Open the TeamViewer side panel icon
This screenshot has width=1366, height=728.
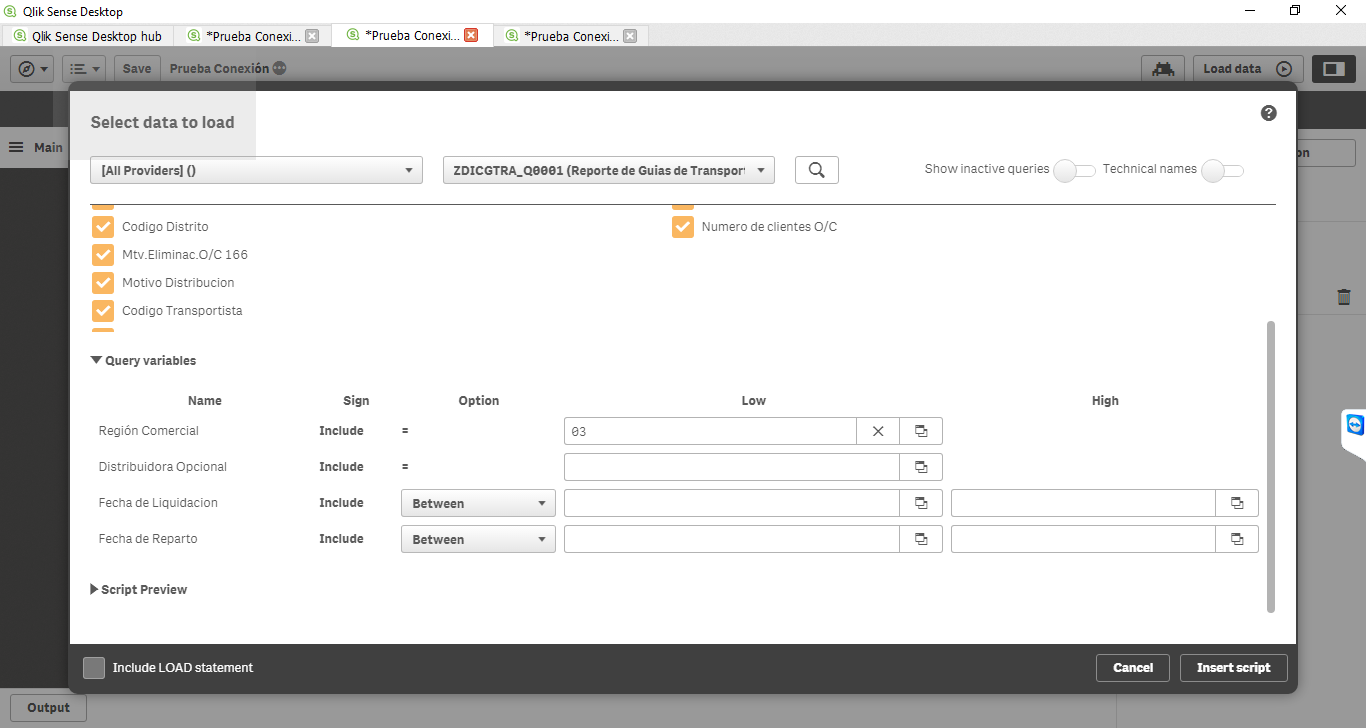pyautogui.click(x=1355, y=426)
